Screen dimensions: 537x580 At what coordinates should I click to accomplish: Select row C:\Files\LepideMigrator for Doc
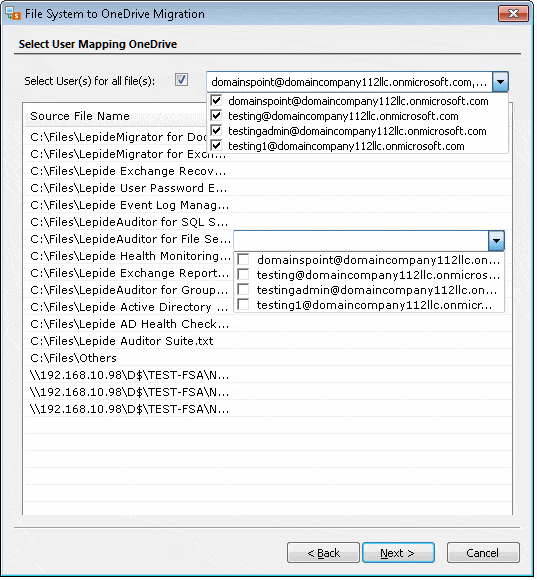click(x=118, y=137)
